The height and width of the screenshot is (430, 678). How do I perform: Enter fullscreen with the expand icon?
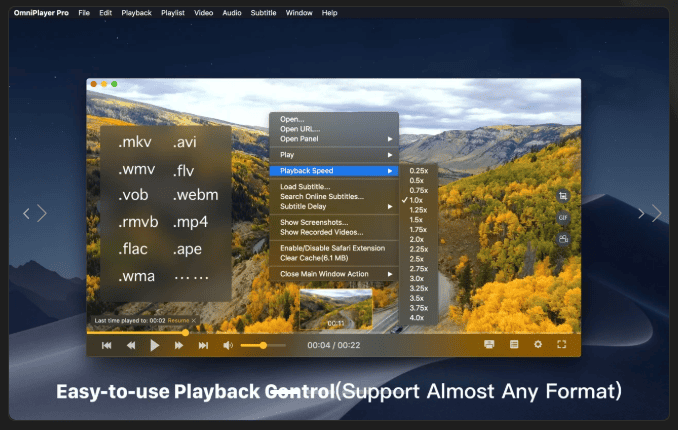[x=562, y=344]
